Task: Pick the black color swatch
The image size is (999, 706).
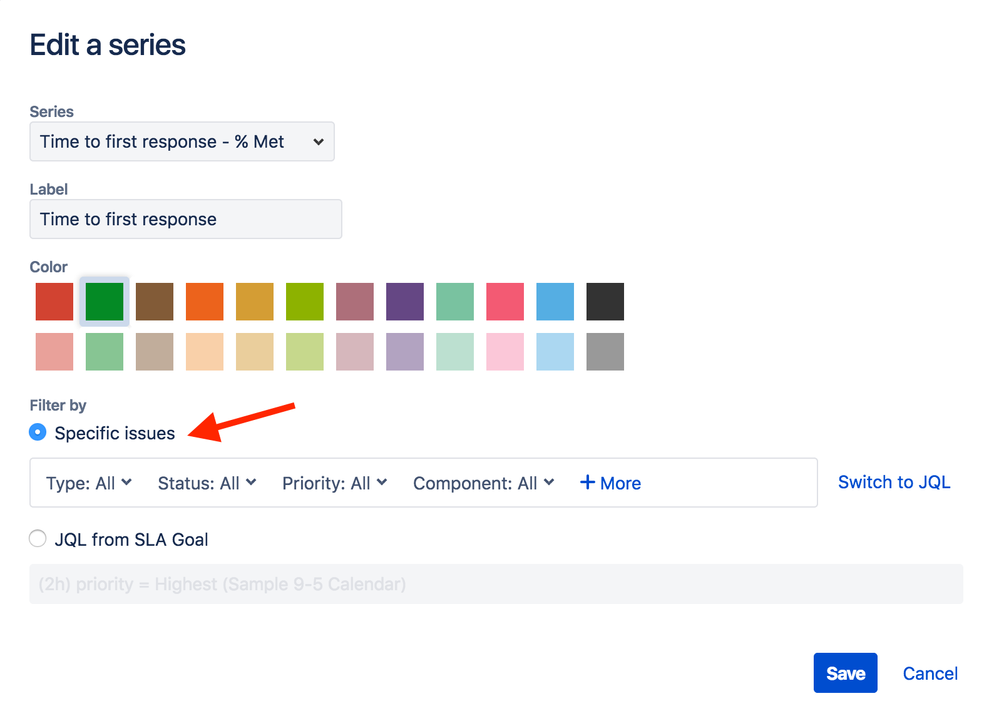Action: tap(605, 301)
